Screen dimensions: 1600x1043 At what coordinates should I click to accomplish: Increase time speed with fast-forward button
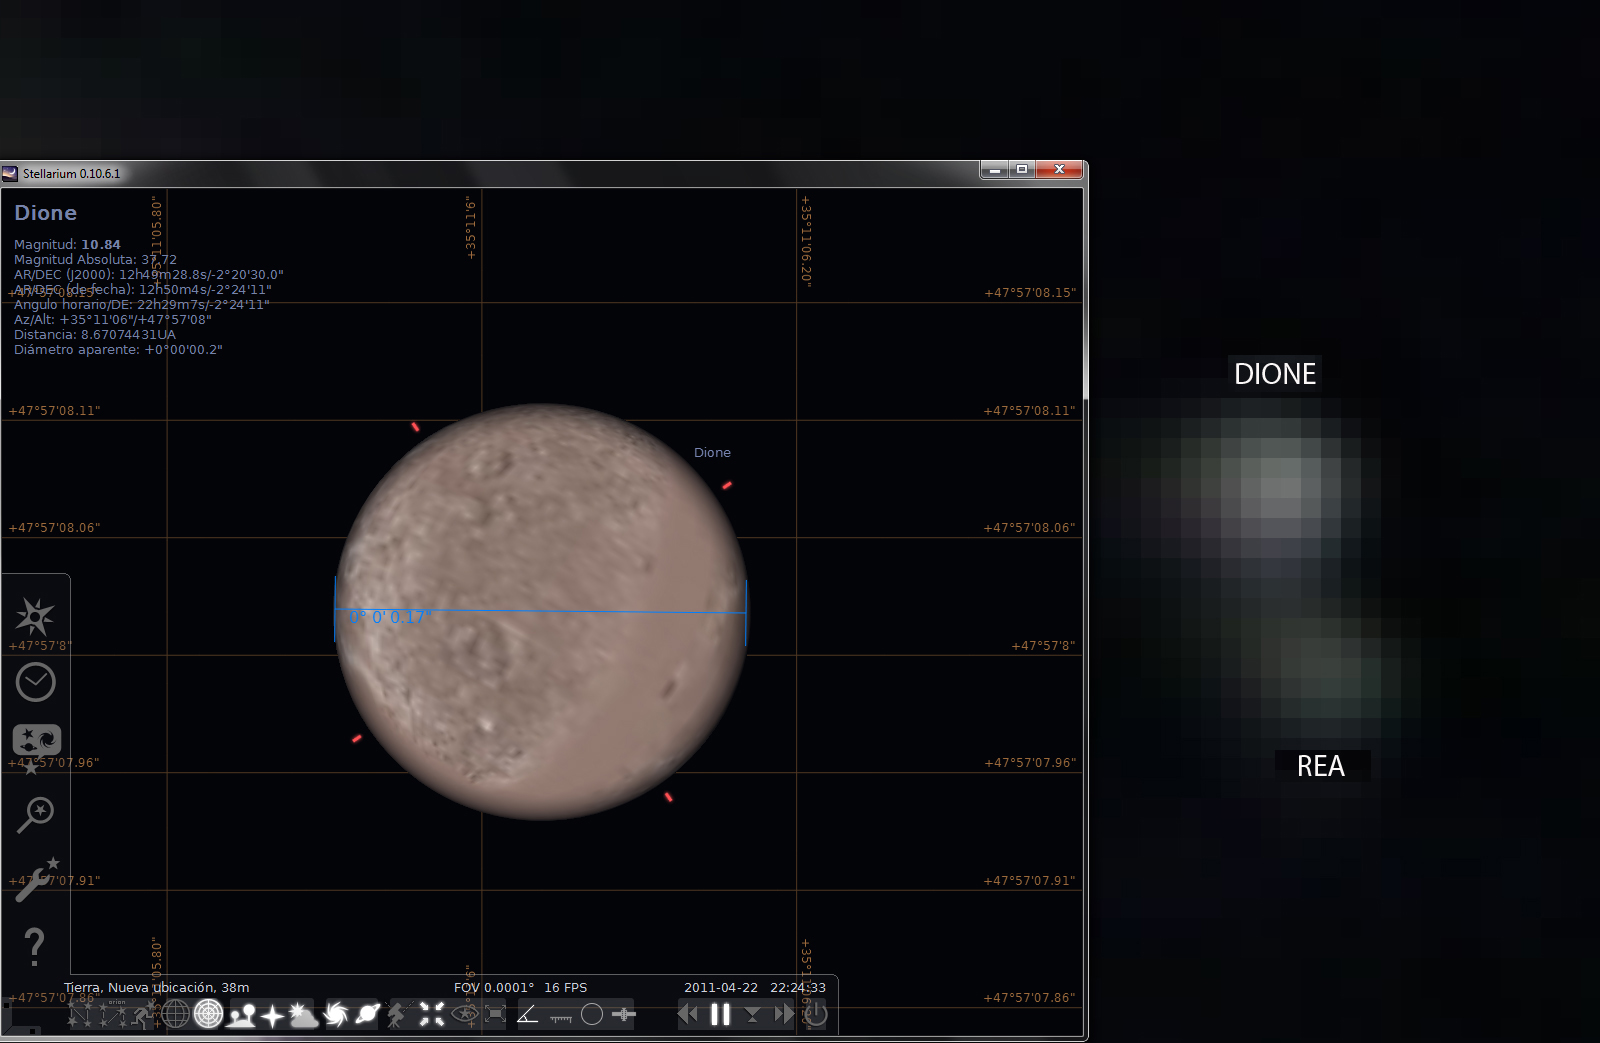(784, 1014)
